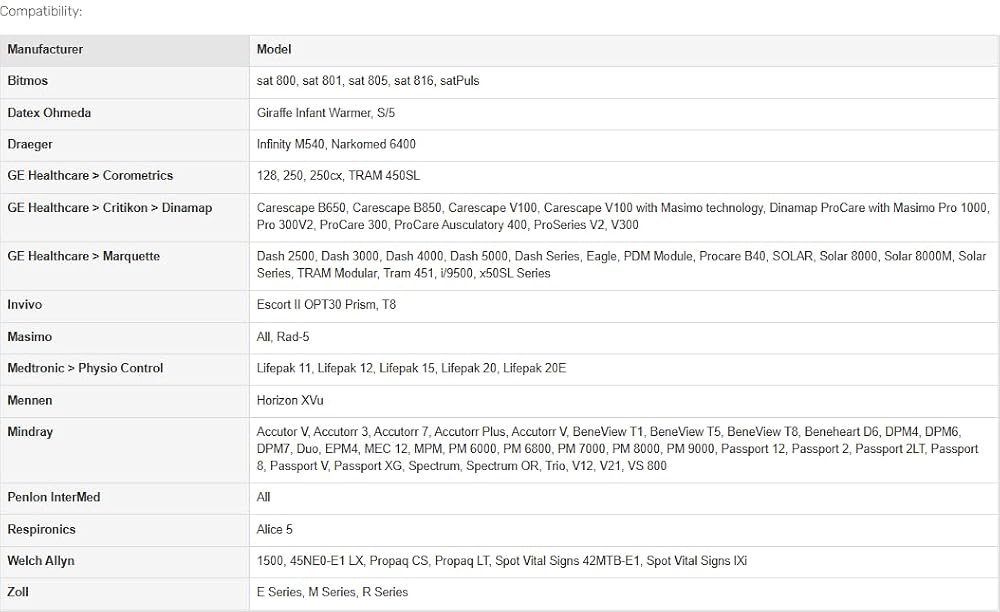Image resolution: width=1000 pixels, height=612 pixels.
Task: Click the Invivo manufacturer cell
Action: click(x=124, y=306)
